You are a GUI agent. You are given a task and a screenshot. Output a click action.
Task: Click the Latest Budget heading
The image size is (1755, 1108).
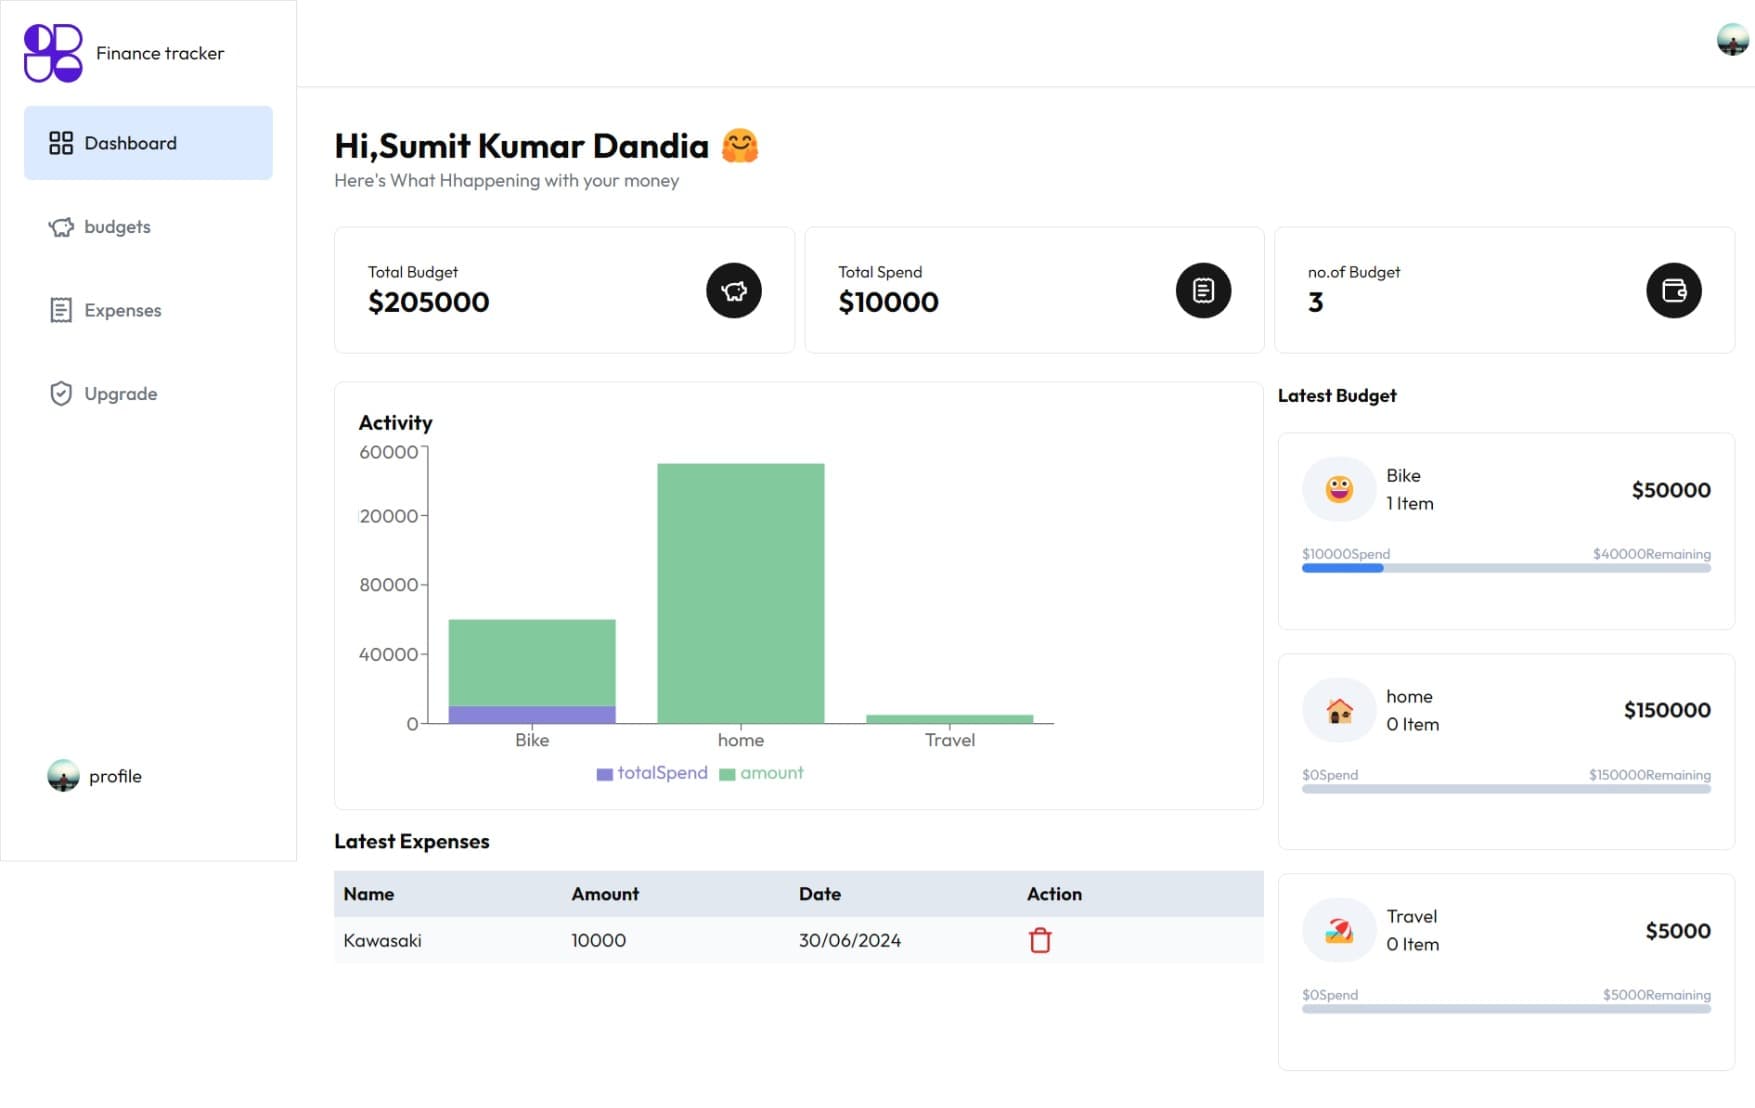tap(1337, 396)
